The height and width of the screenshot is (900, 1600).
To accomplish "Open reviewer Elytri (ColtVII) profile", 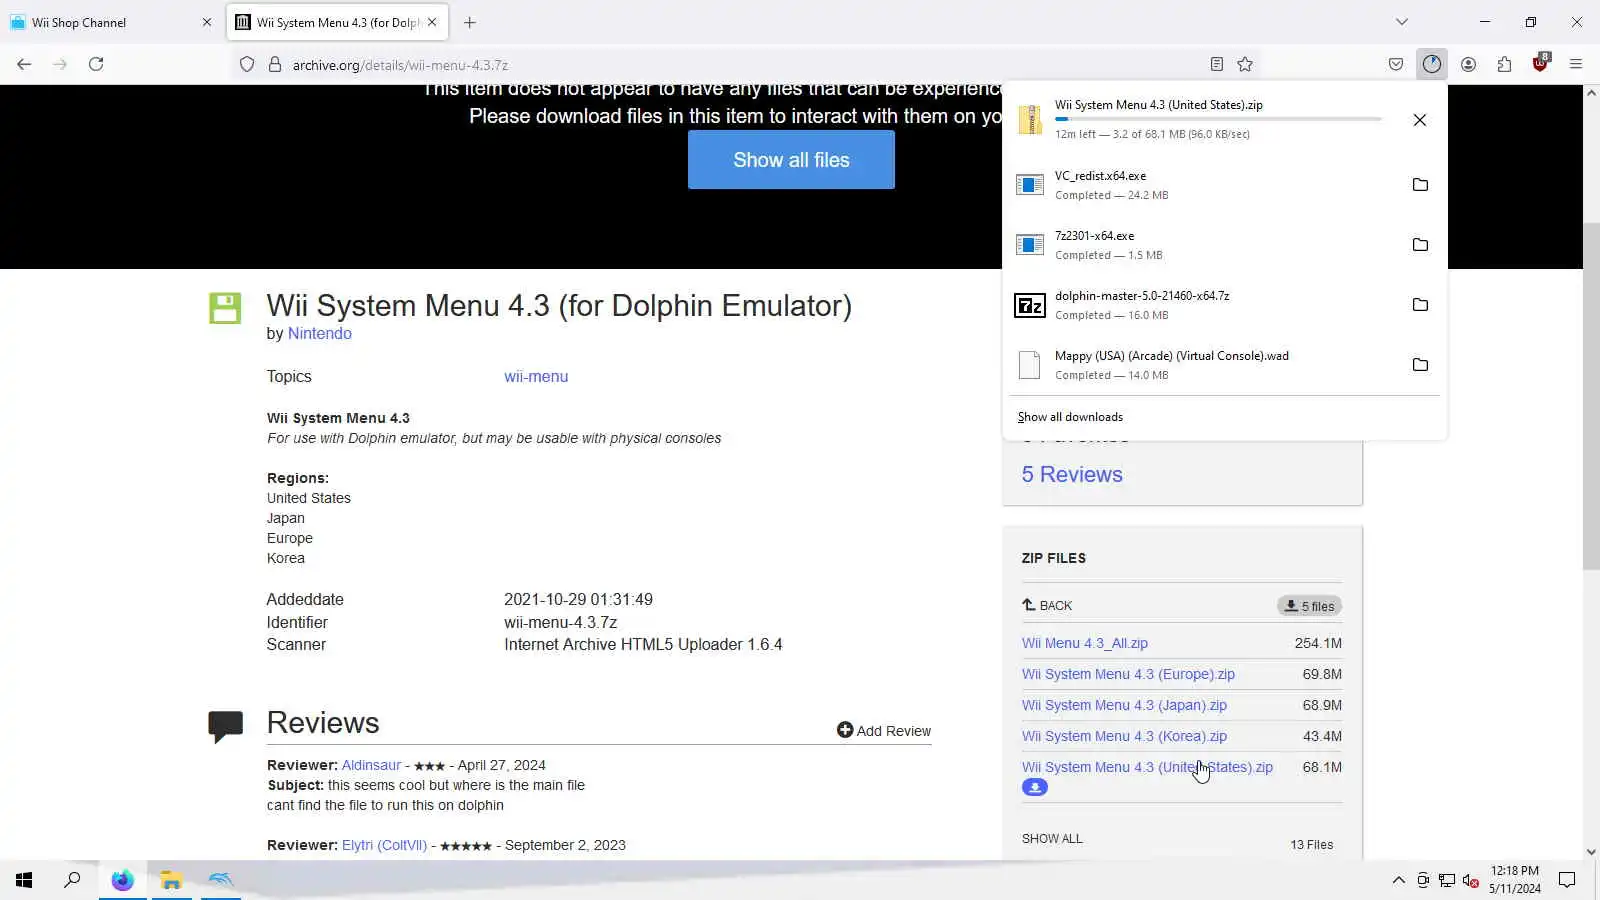I will point(384,846).
